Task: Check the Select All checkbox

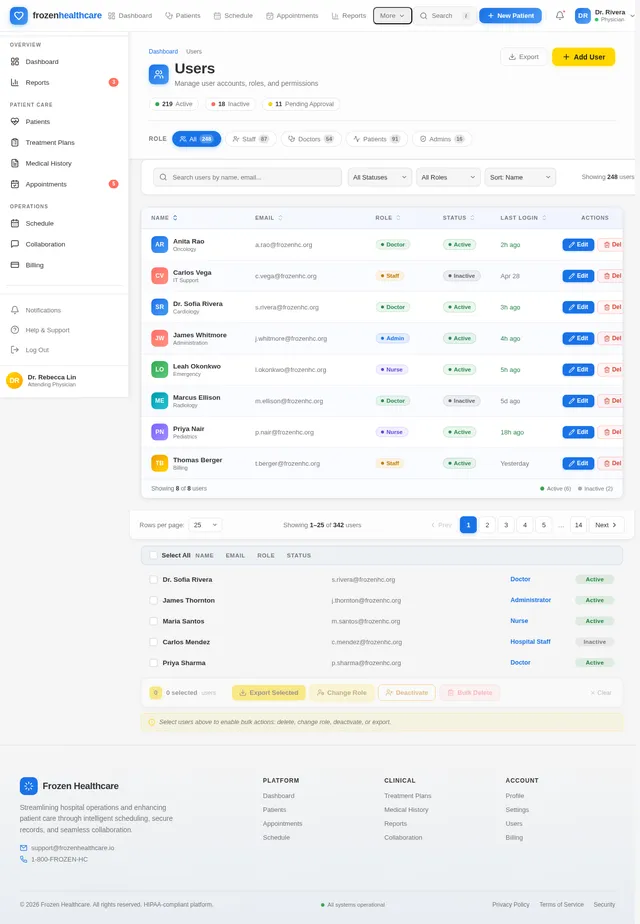Action: (x=153, y=555)
